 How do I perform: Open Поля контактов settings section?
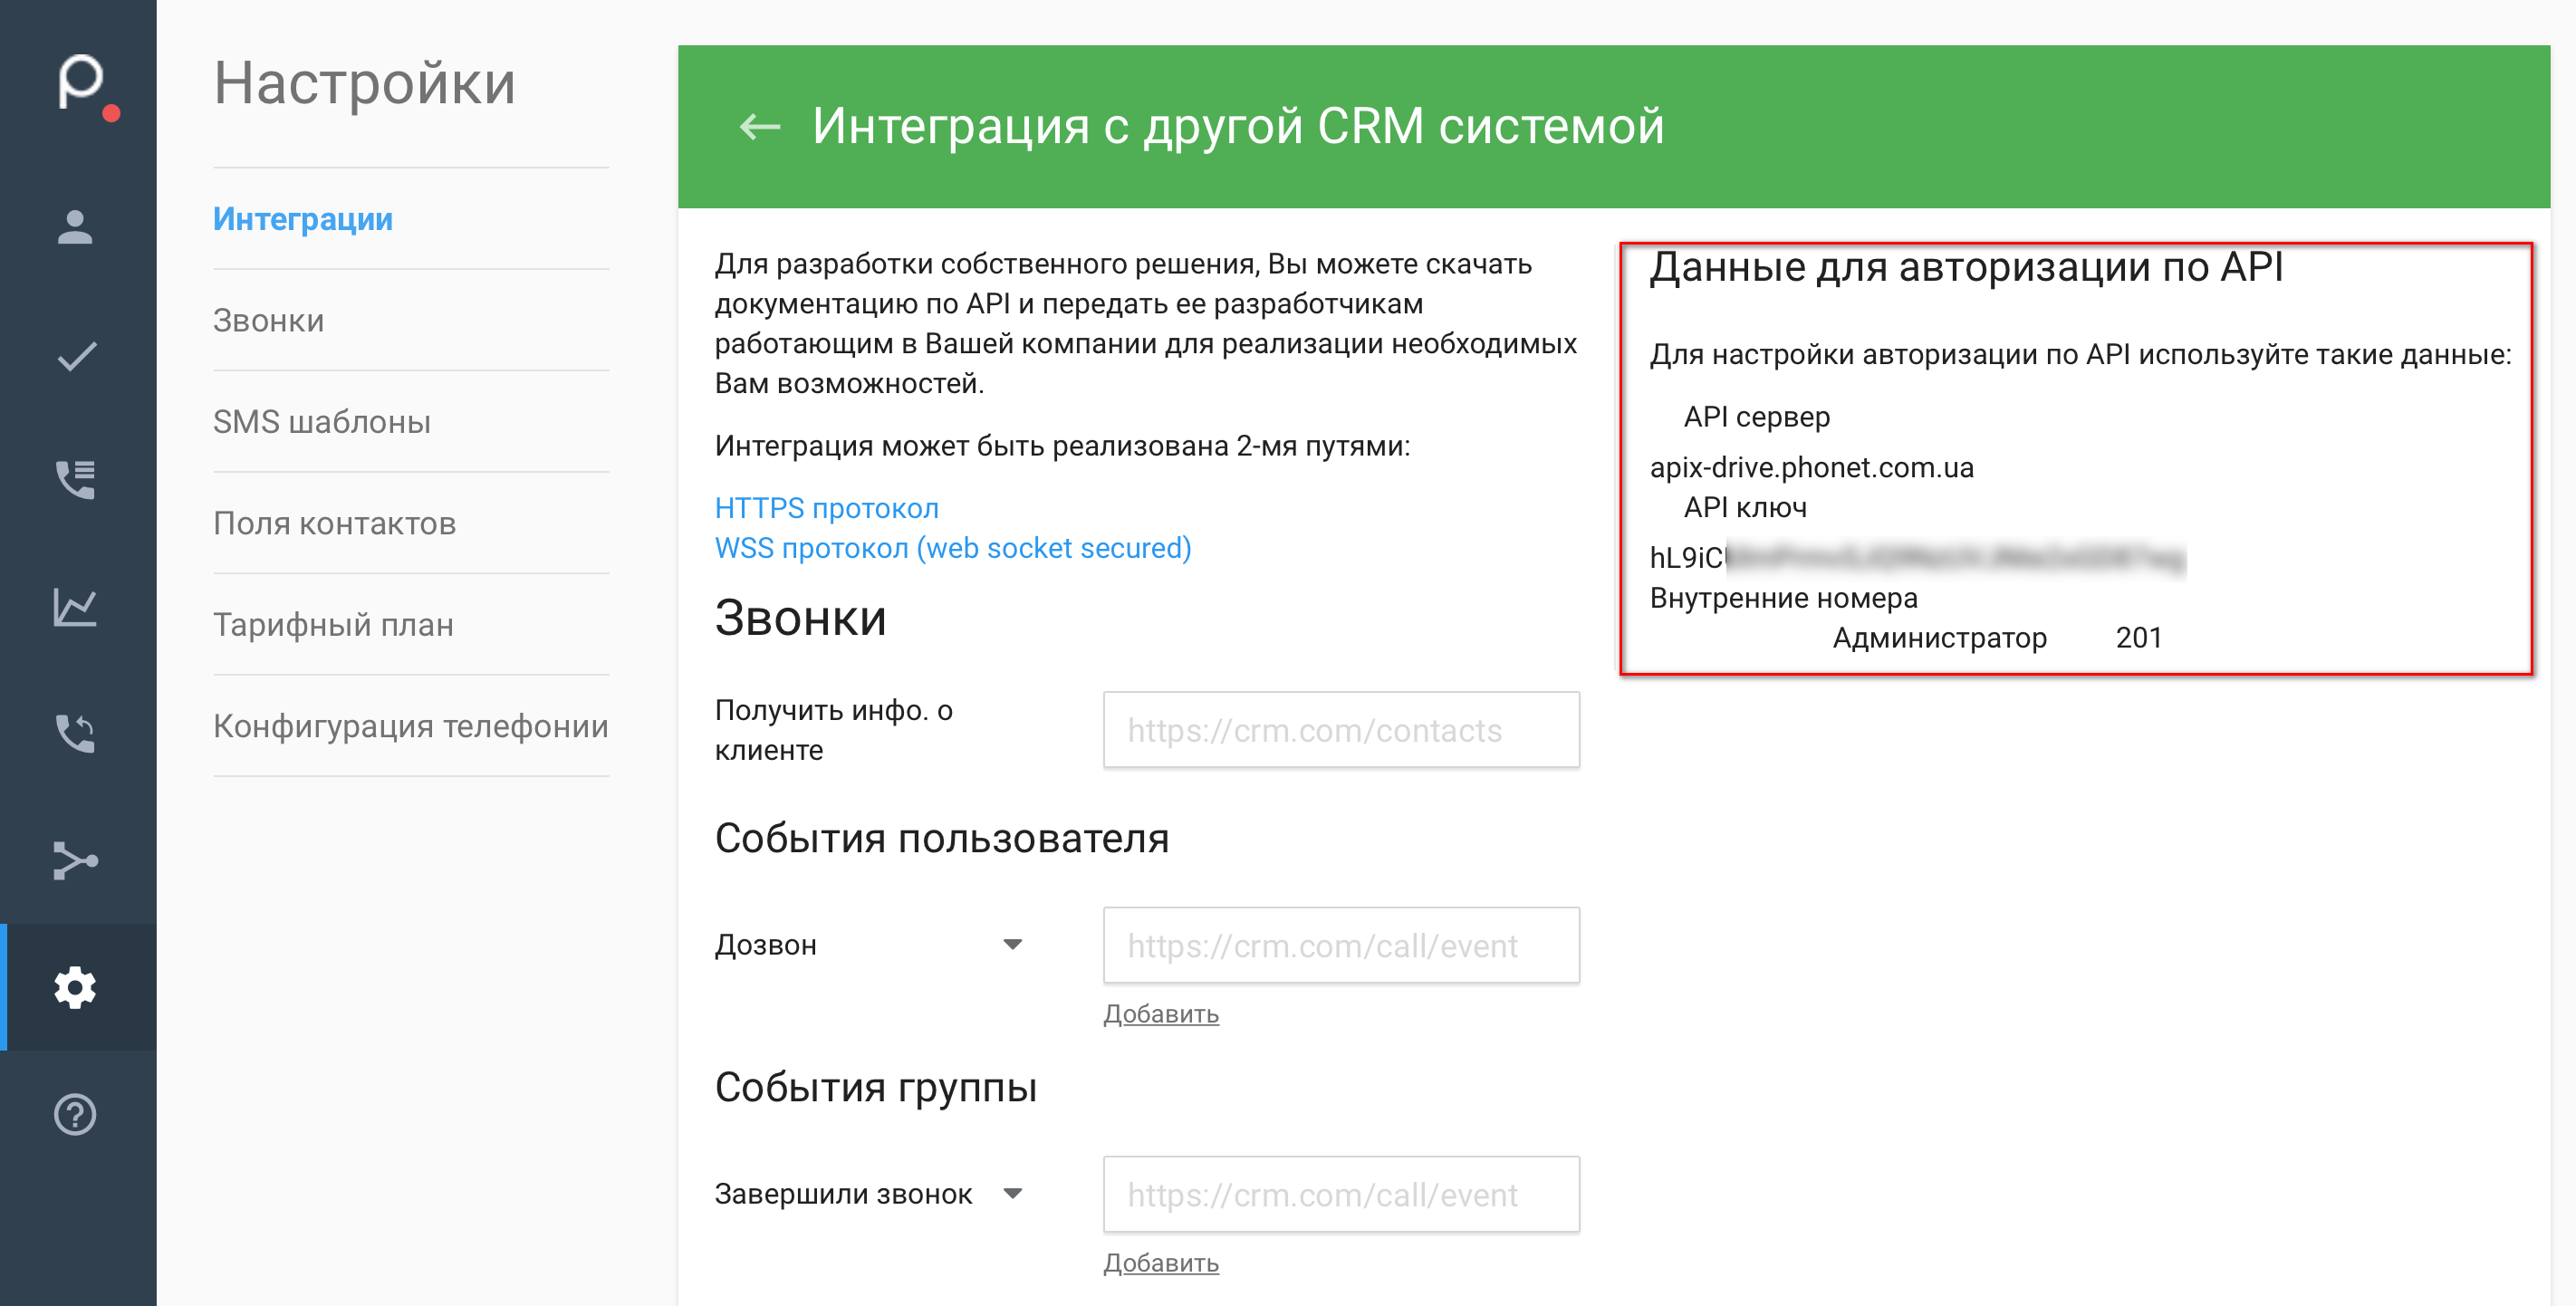[335, 523]
